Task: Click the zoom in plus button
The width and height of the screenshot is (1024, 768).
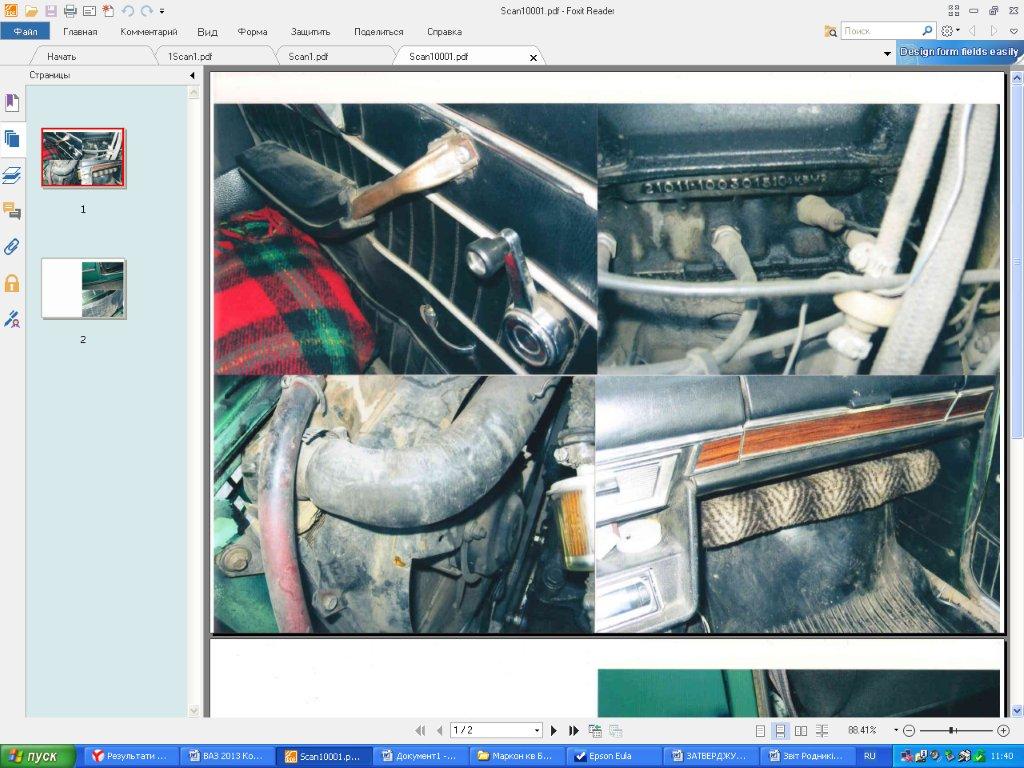Action: [1004, 730]
